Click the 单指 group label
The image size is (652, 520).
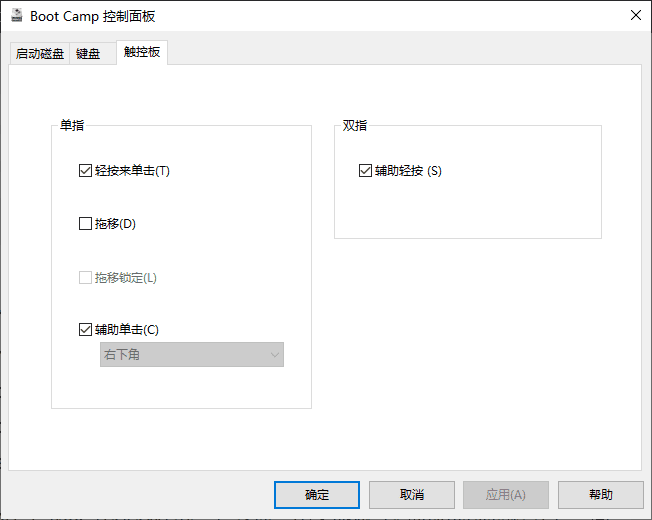[72, 126]
